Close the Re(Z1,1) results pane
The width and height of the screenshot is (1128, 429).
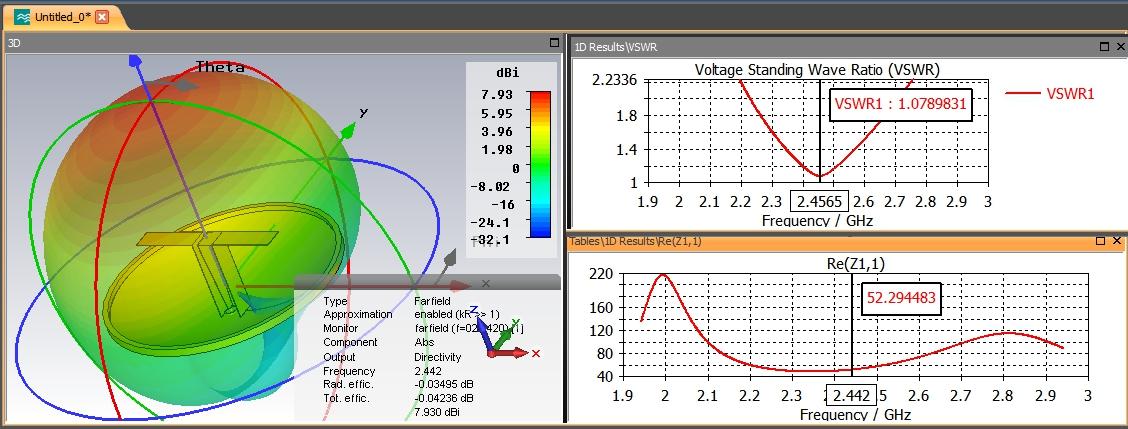(x=1116, y=241)
